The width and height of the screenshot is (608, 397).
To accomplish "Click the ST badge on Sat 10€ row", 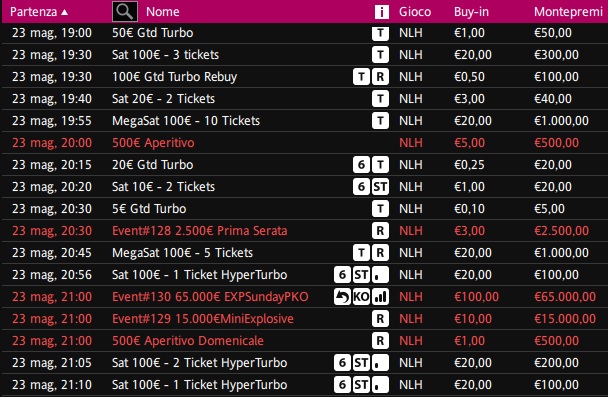I will point(380,186).
